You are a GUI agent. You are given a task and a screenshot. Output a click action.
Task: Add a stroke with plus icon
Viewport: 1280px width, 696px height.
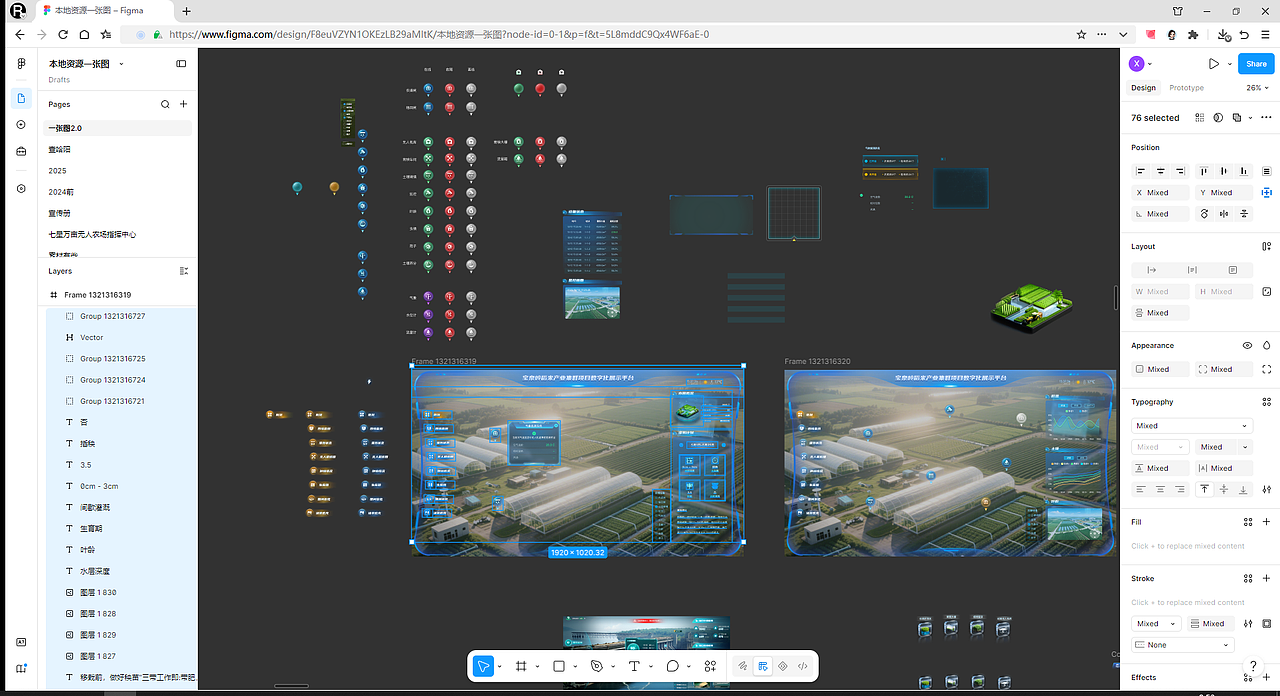click(1266, 578)
